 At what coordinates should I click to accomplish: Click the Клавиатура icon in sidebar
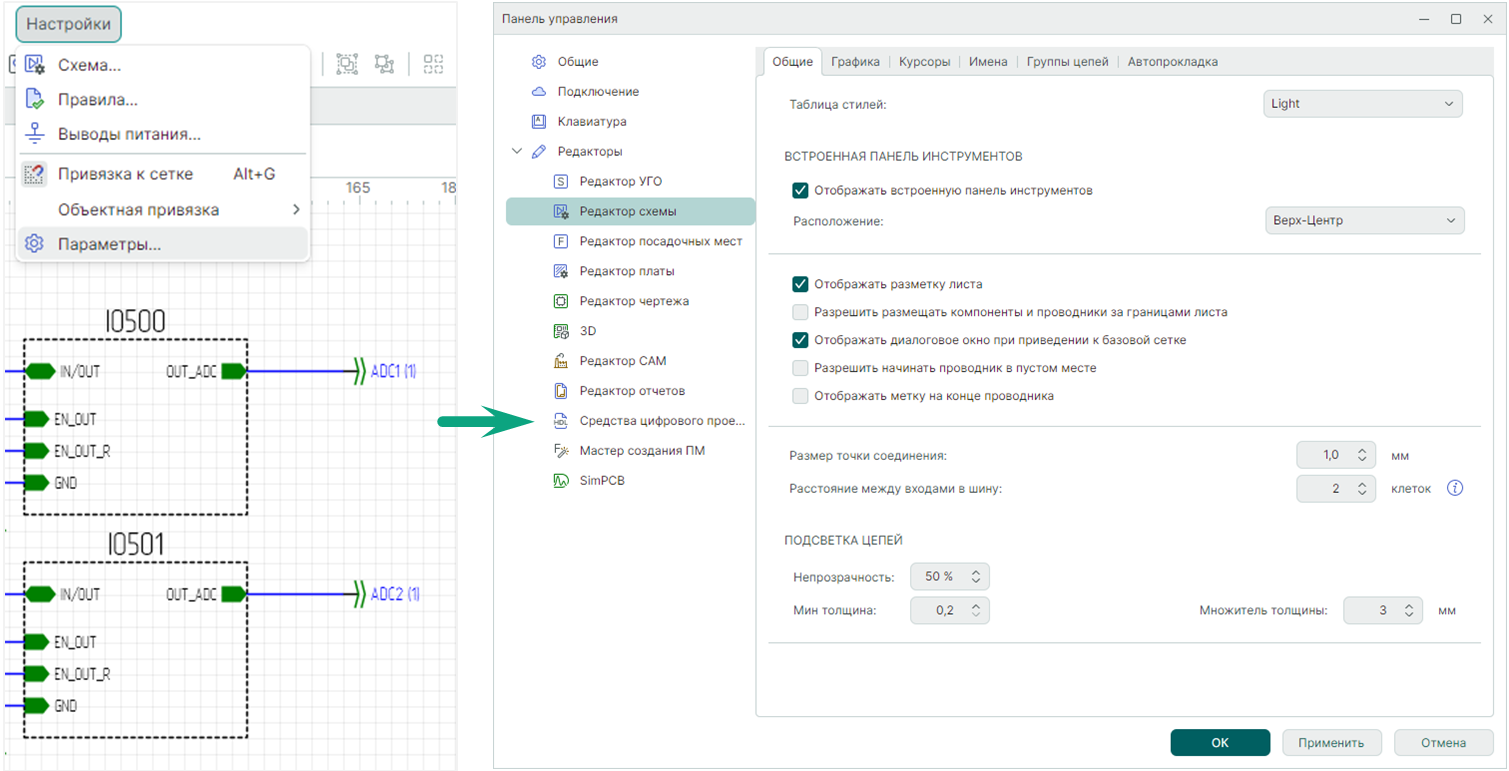539,121
